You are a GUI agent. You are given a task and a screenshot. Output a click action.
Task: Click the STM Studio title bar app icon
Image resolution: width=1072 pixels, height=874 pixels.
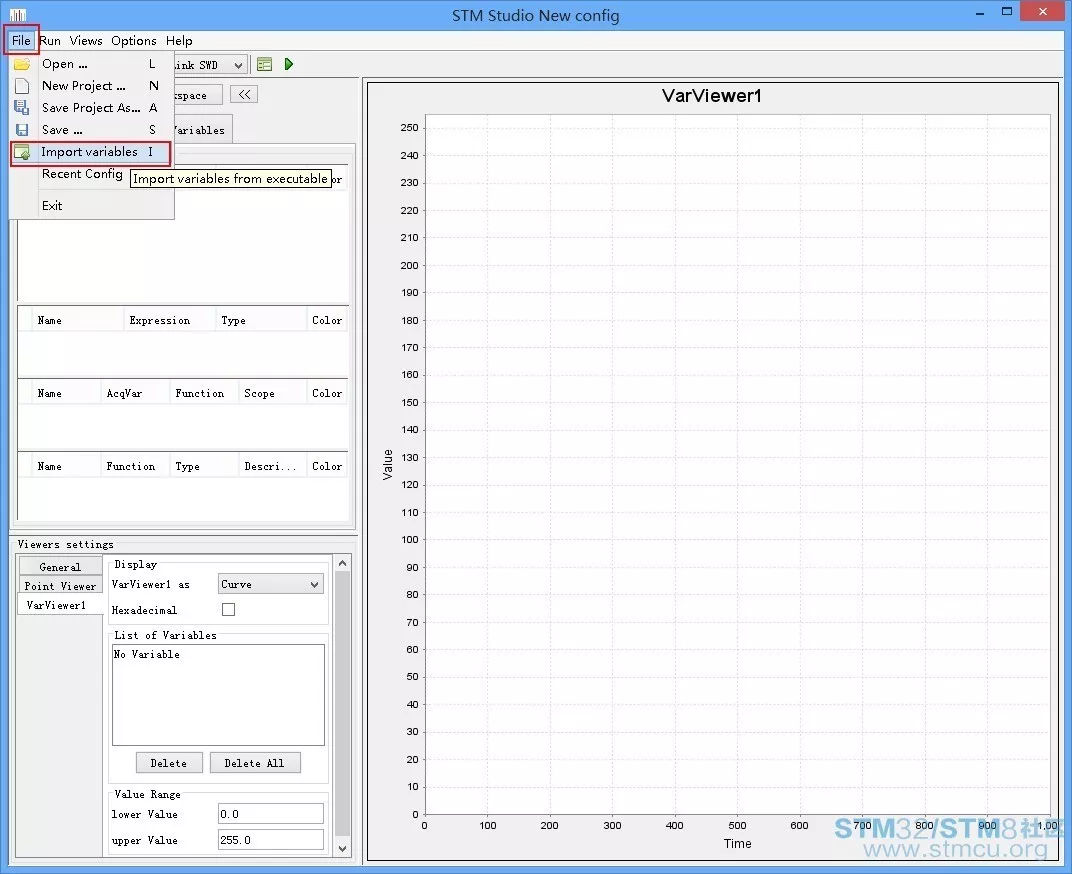click(18, 14)
